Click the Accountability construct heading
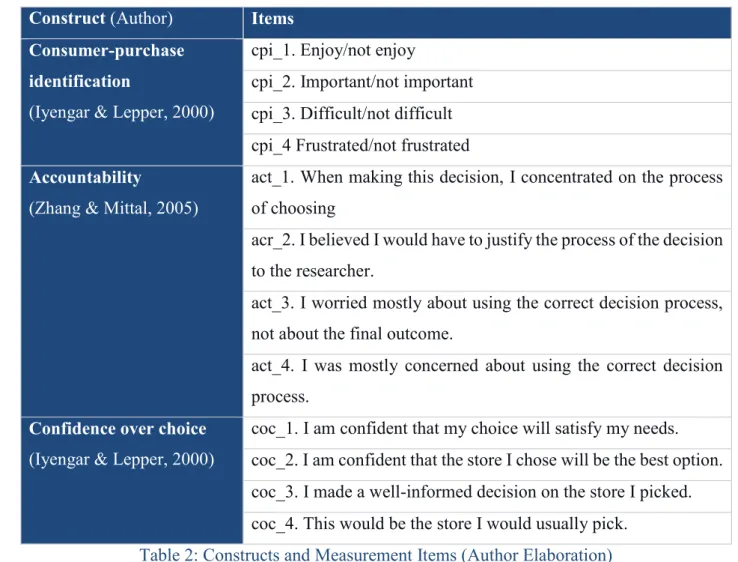 (x=85, y=177)
